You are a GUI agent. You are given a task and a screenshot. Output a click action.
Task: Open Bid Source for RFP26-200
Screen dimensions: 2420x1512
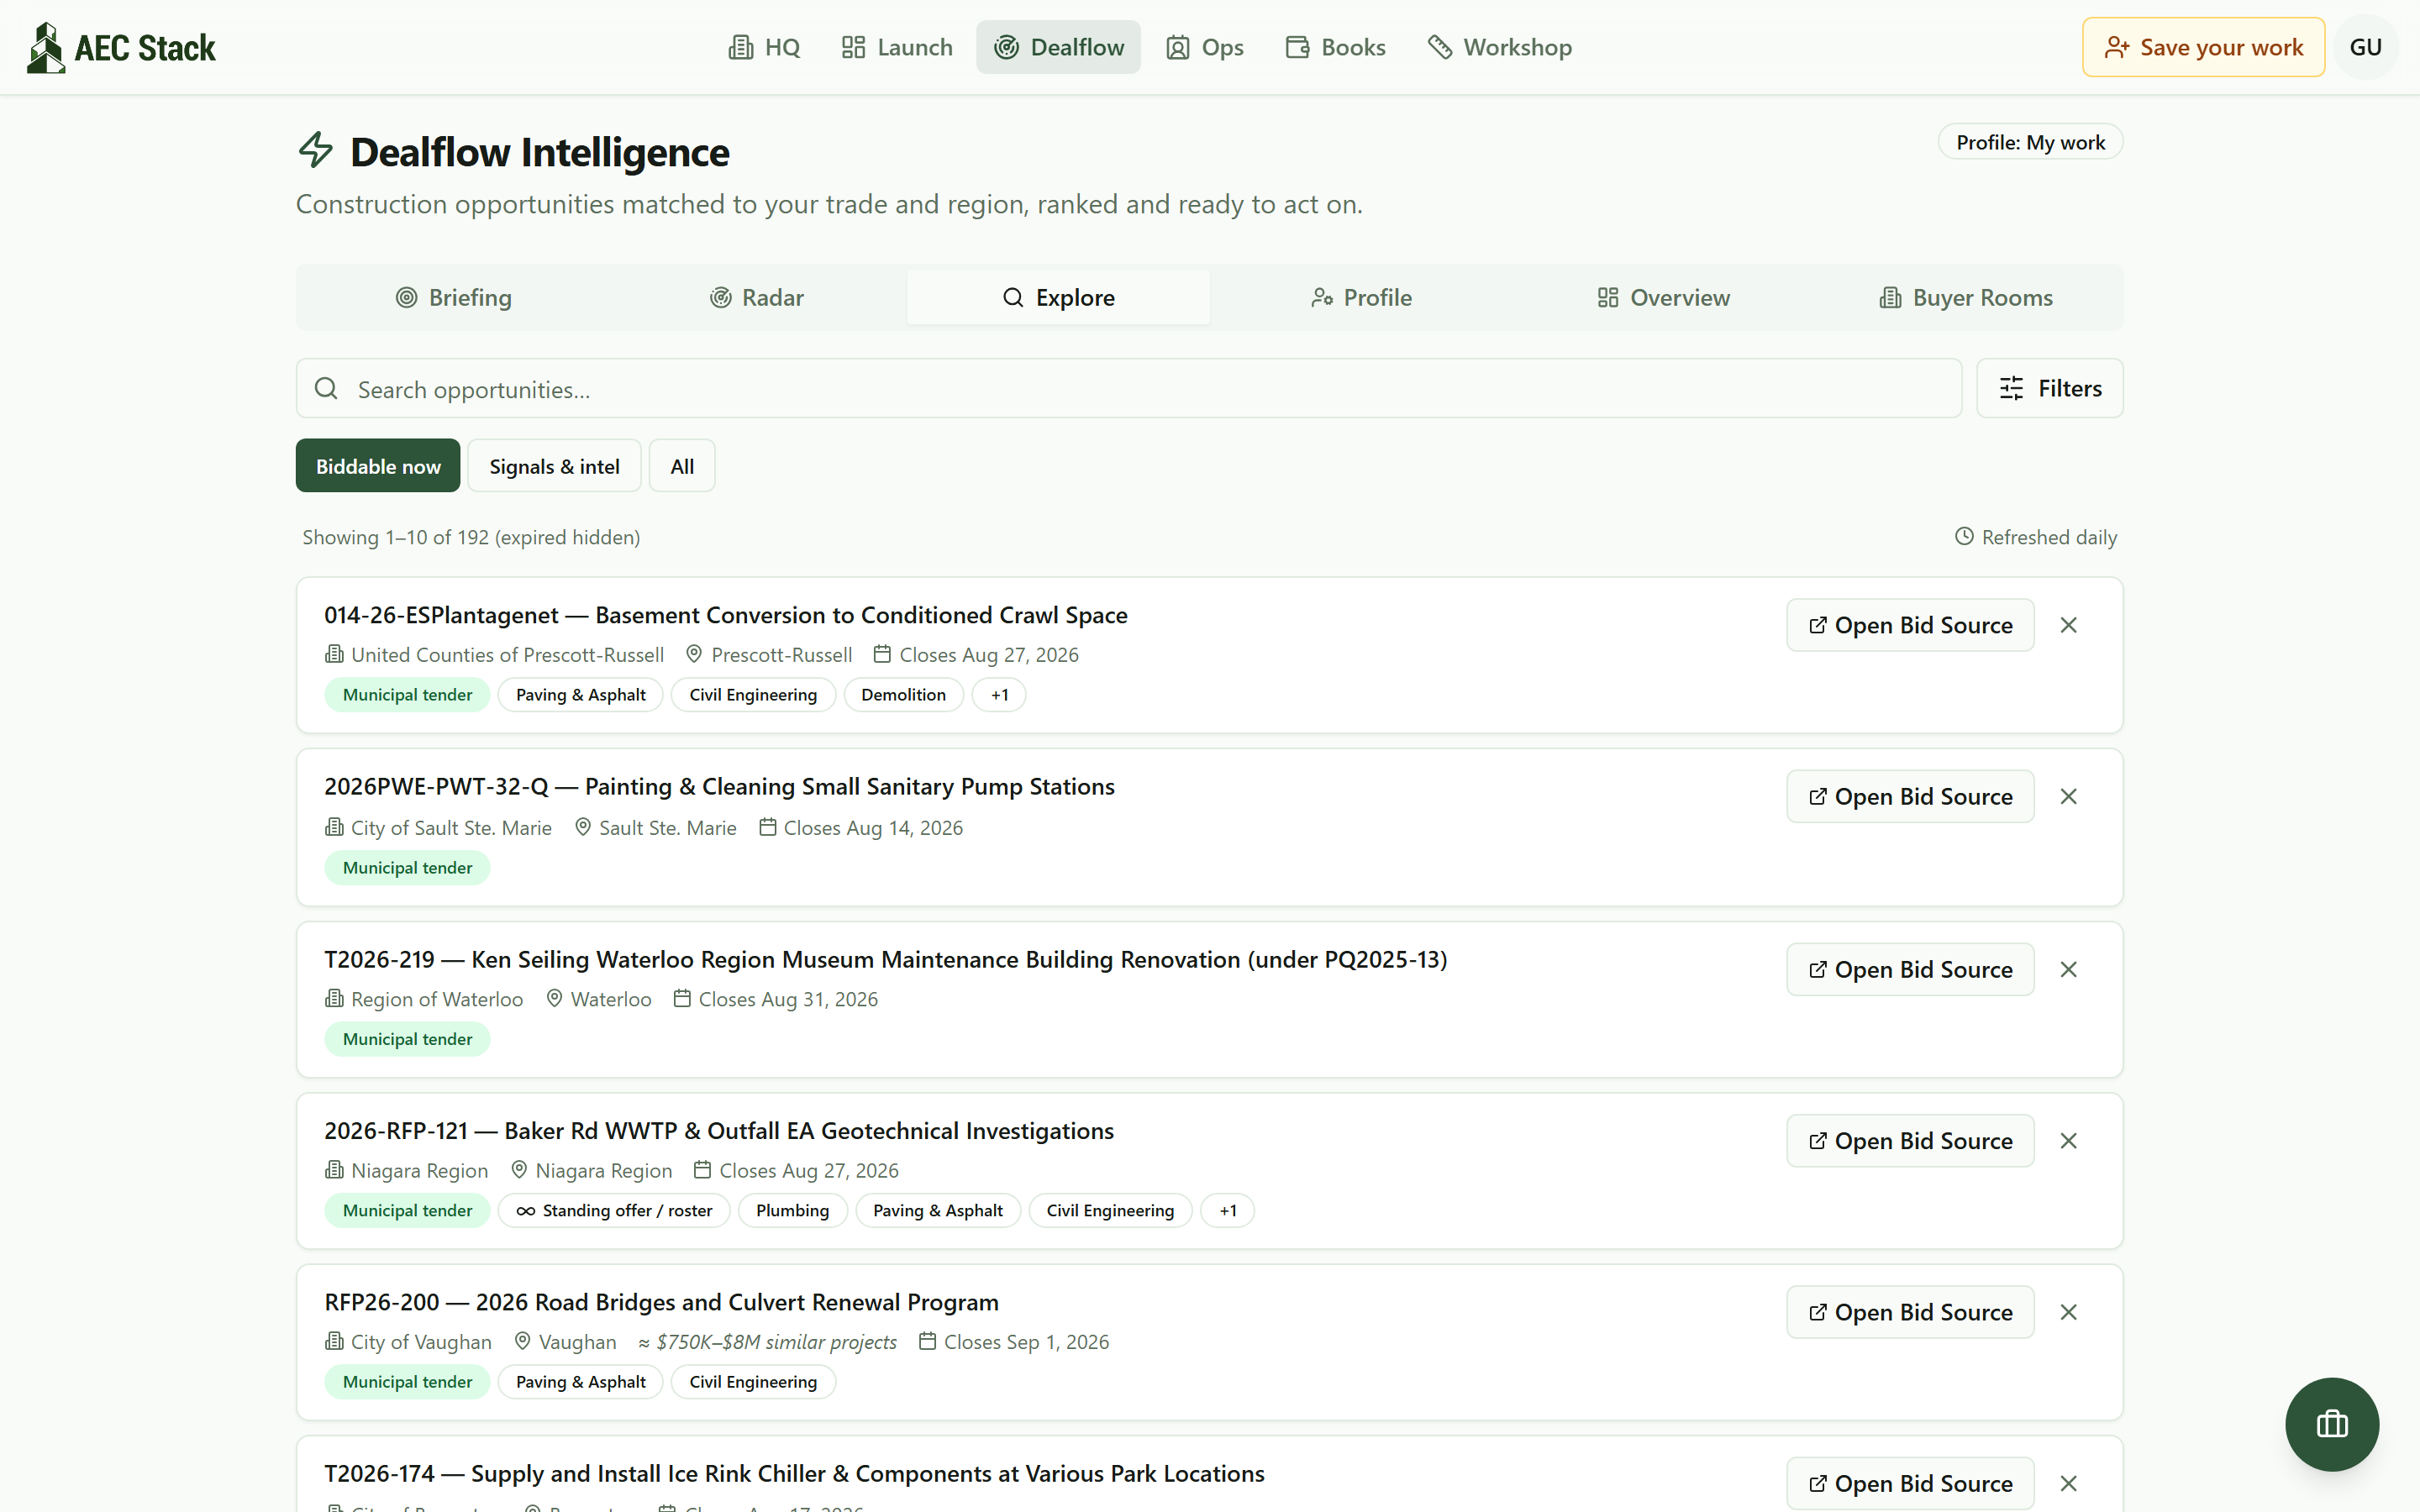click(x=1910, y=1312)
